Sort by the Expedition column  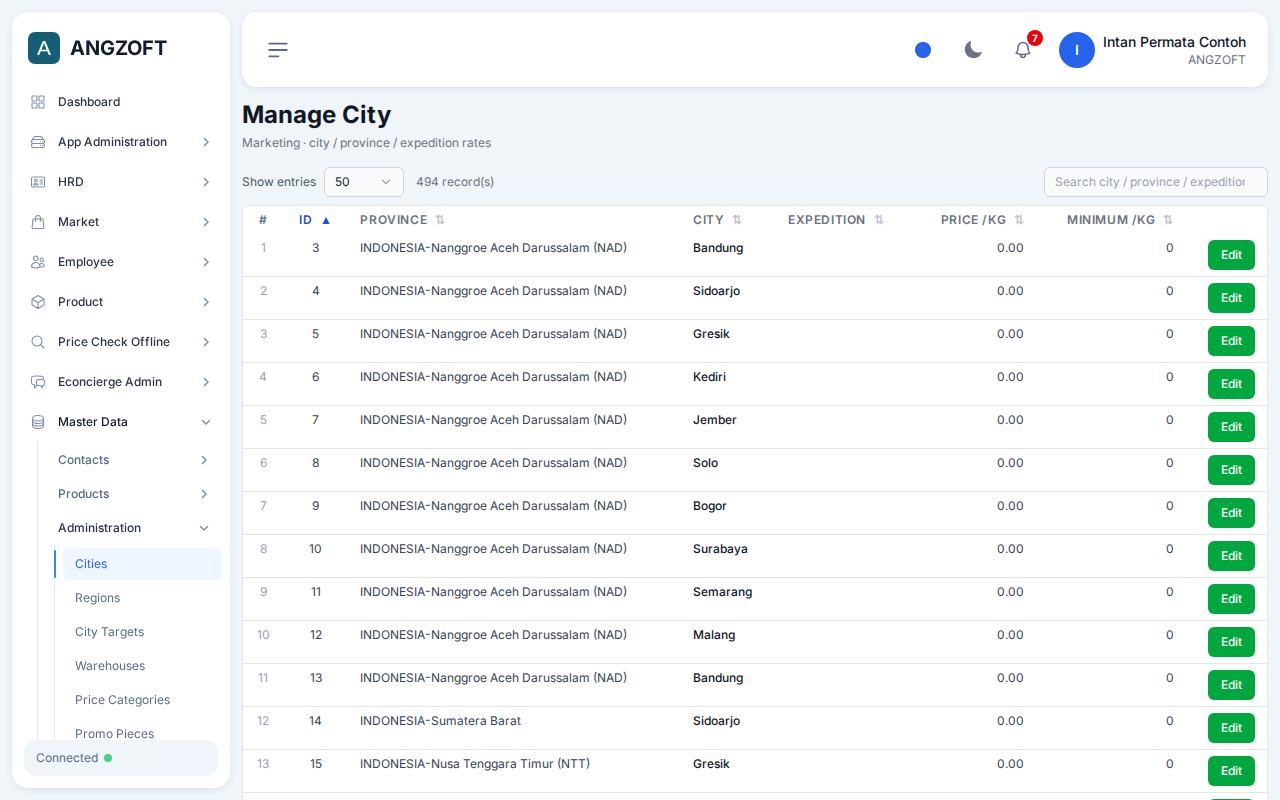click(x=836, y=220)
